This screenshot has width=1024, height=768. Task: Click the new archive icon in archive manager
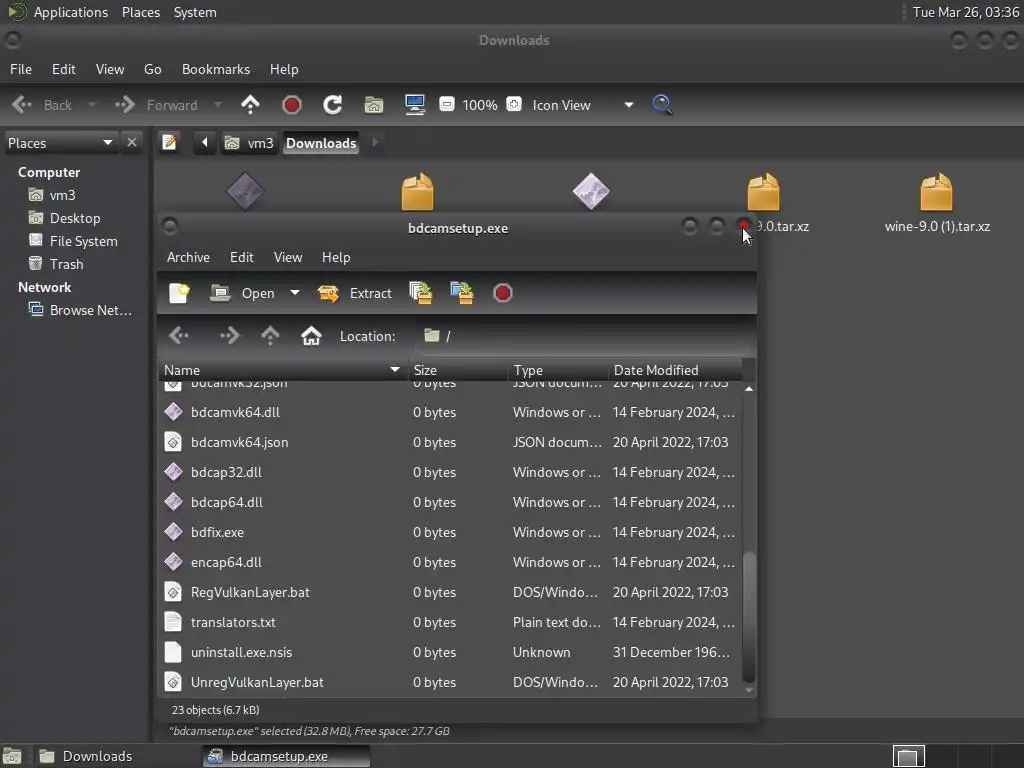180,293
